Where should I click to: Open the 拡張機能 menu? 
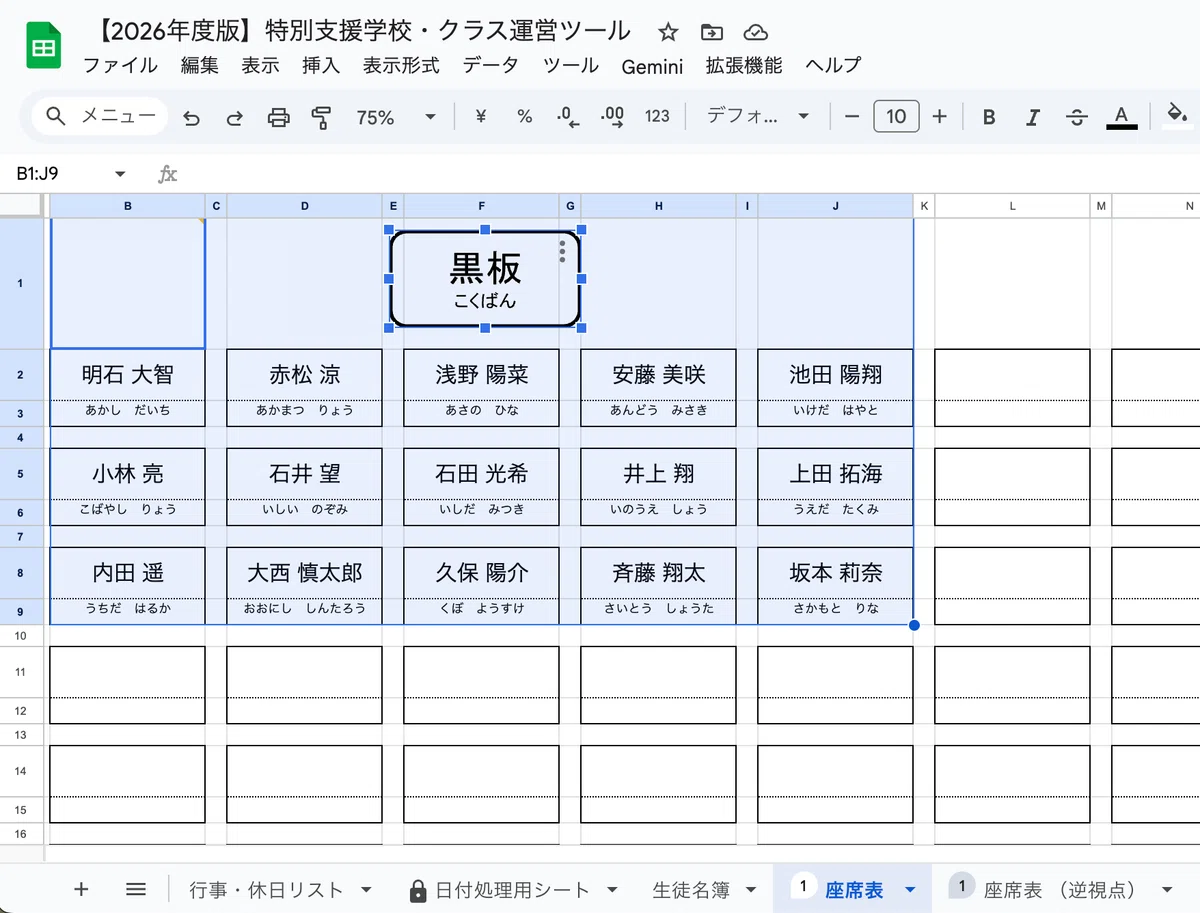743,66
